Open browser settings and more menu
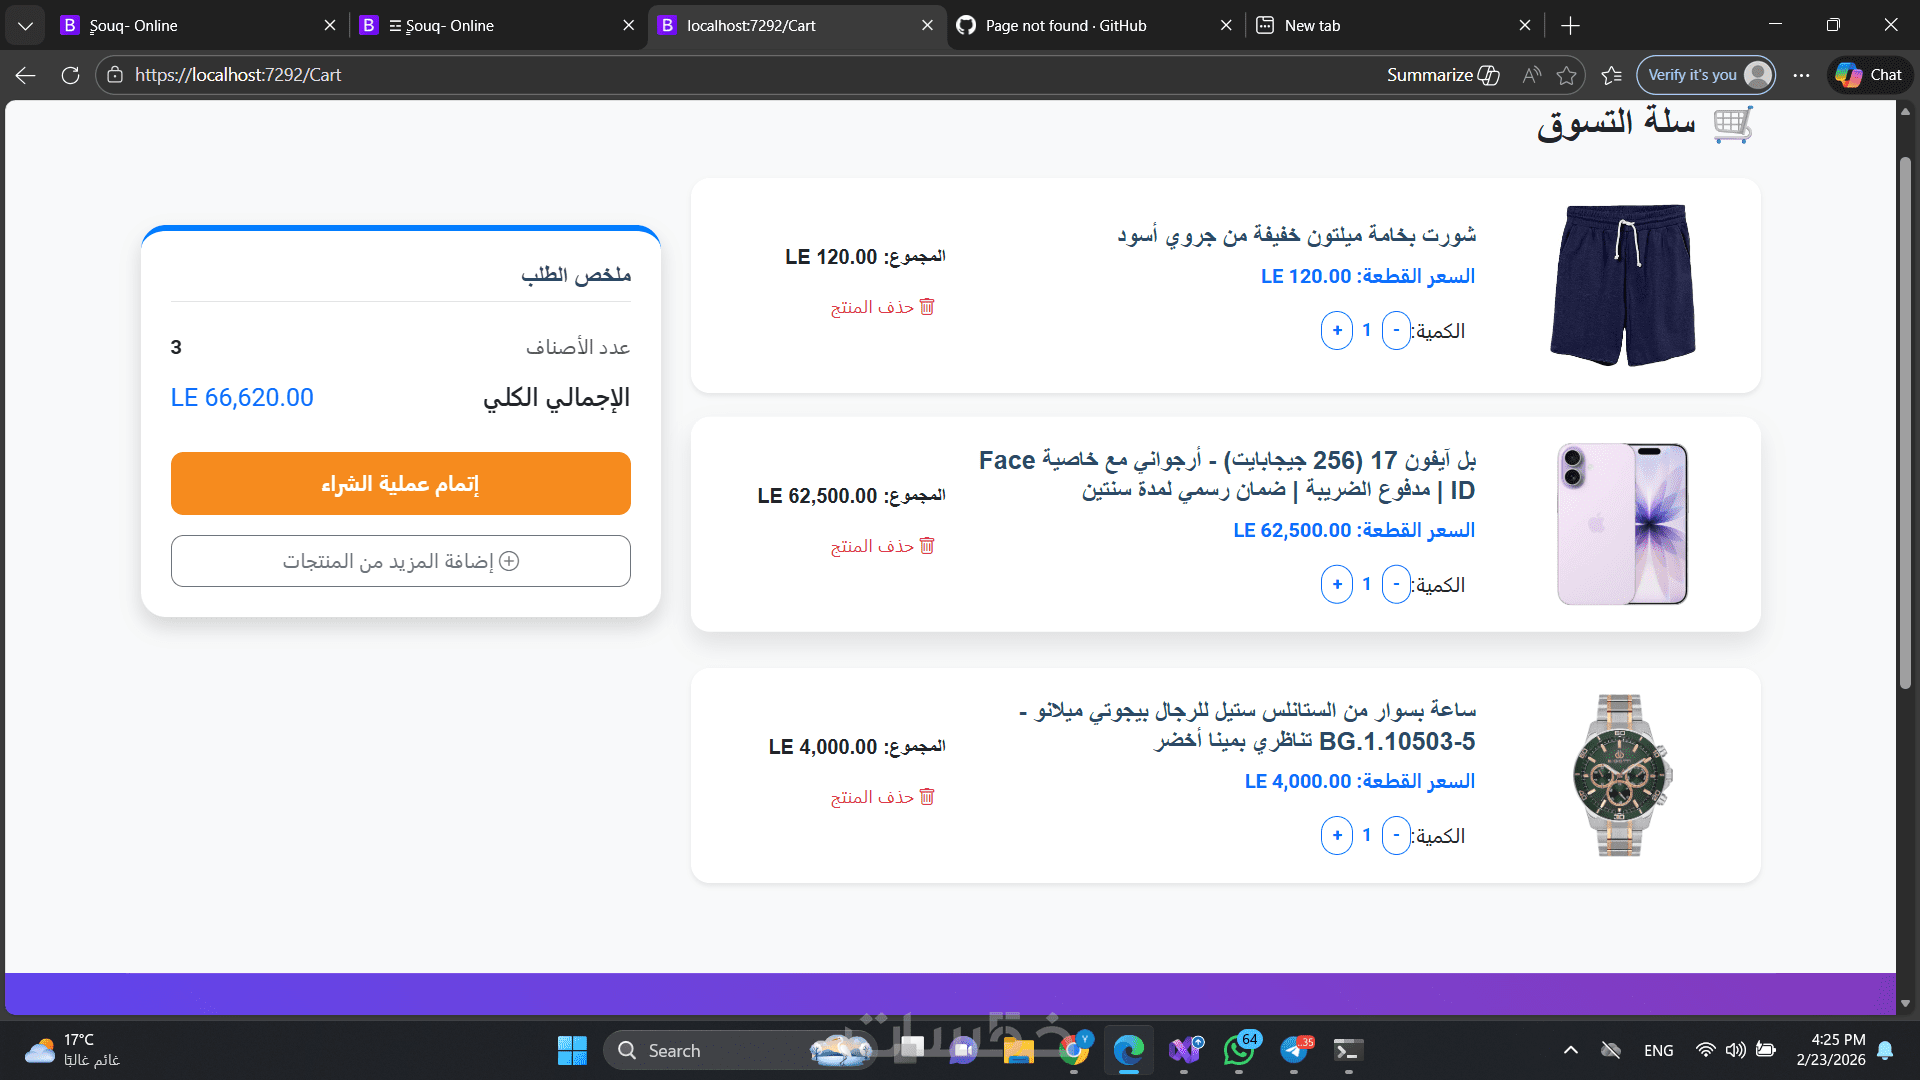This screenshot has height=1080, width=1920. click(1801, 75)
